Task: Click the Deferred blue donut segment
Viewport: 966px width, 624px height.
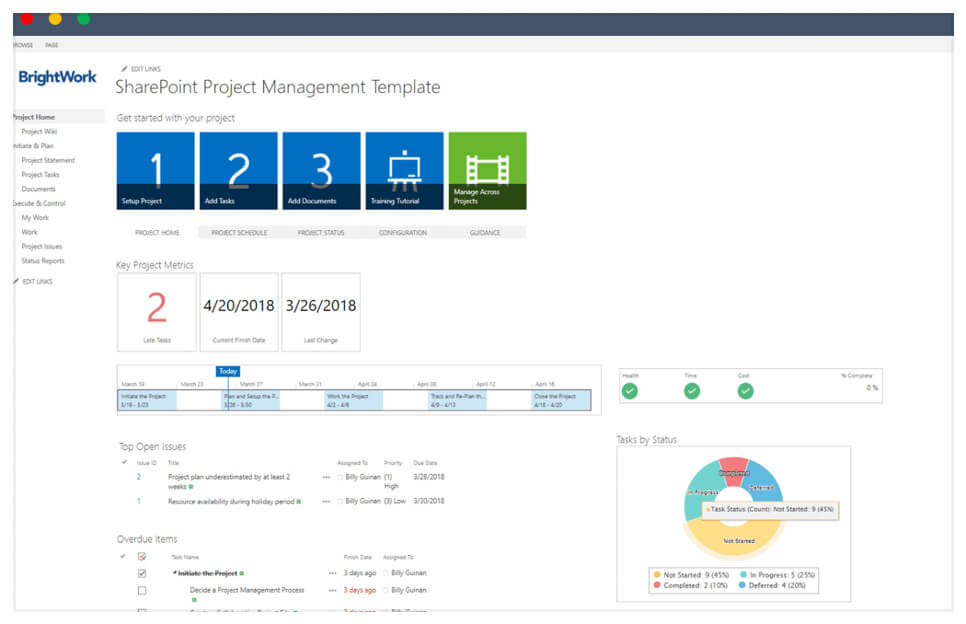Action: (x=764, y=484)
